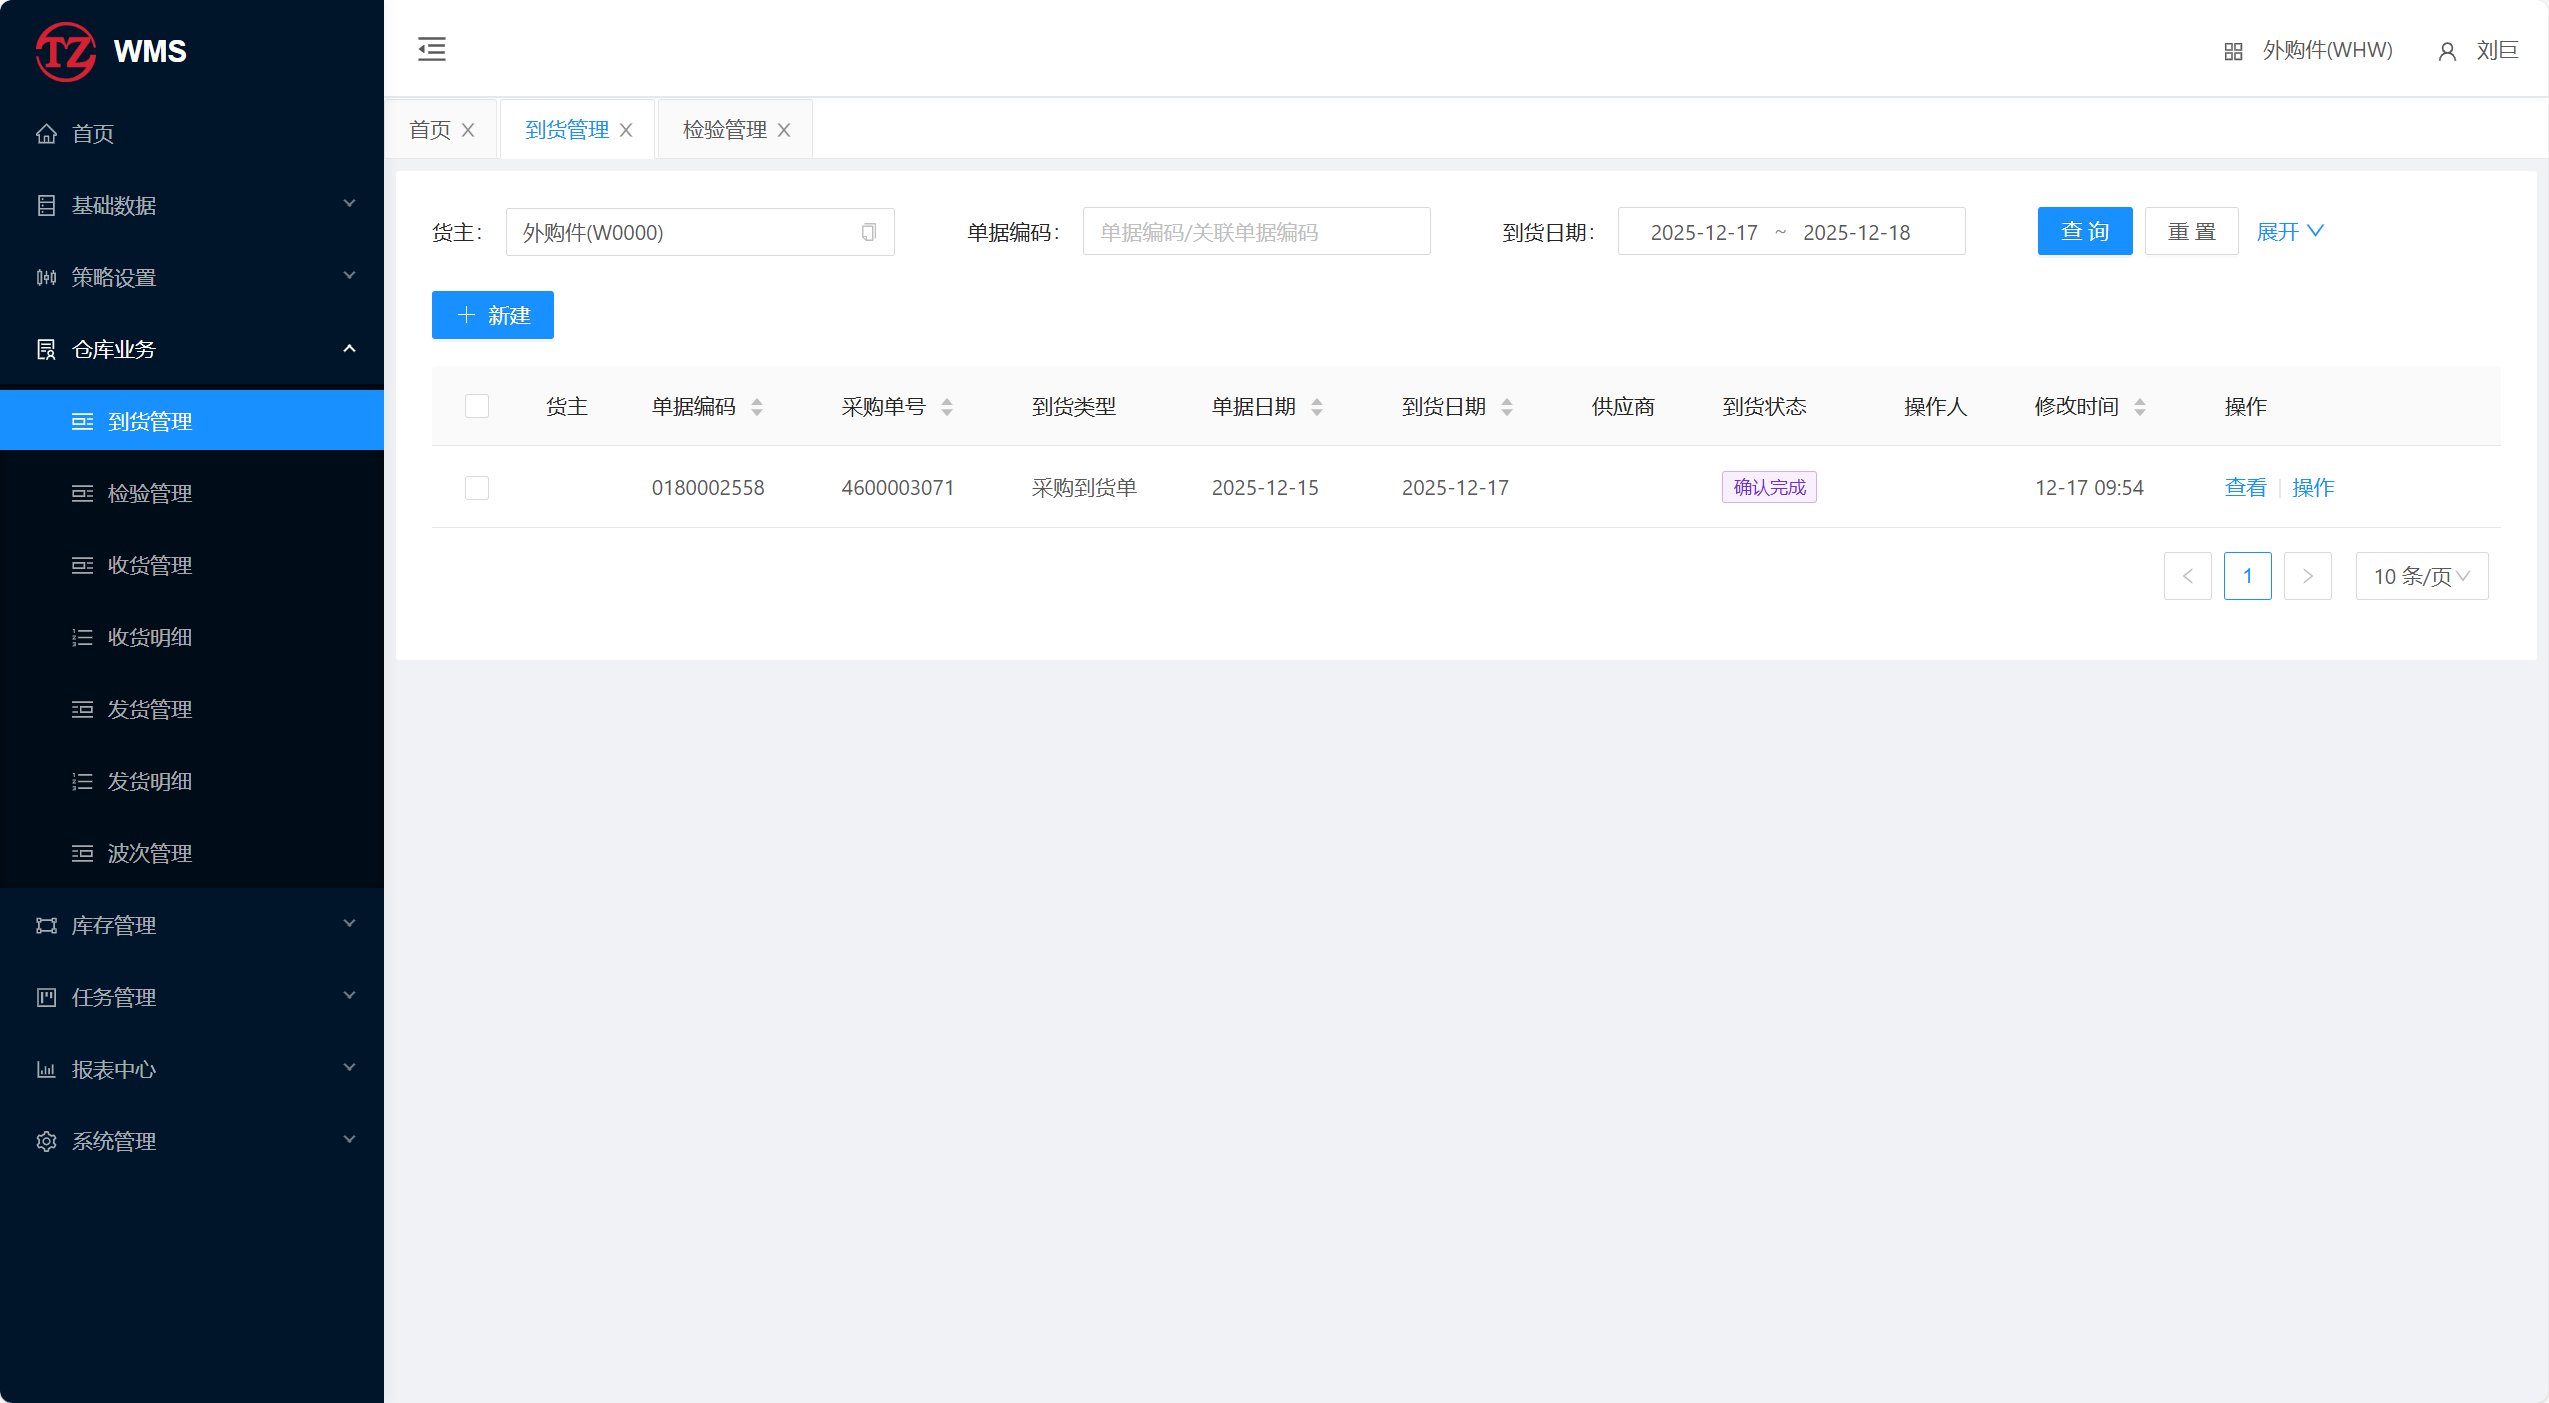Switch to the 检验管理 tab
Viewport: 2549px width, 1403px height.
pos(724,130)
